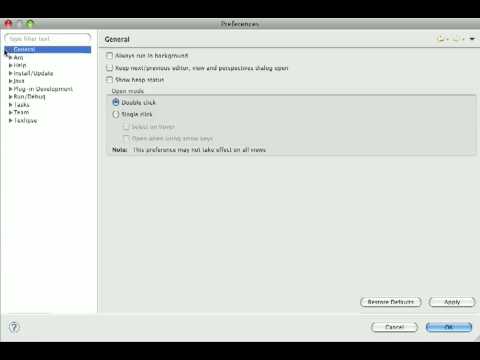This screenshot has width=480, height=360.
Task: Select the General category label
Action: pos(24,49)
